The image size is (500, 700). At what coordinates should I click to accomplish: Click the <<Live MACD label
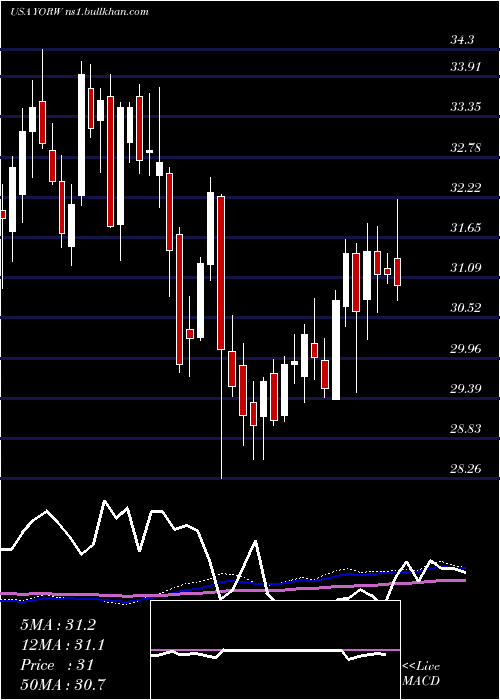(x=421, y=673)
